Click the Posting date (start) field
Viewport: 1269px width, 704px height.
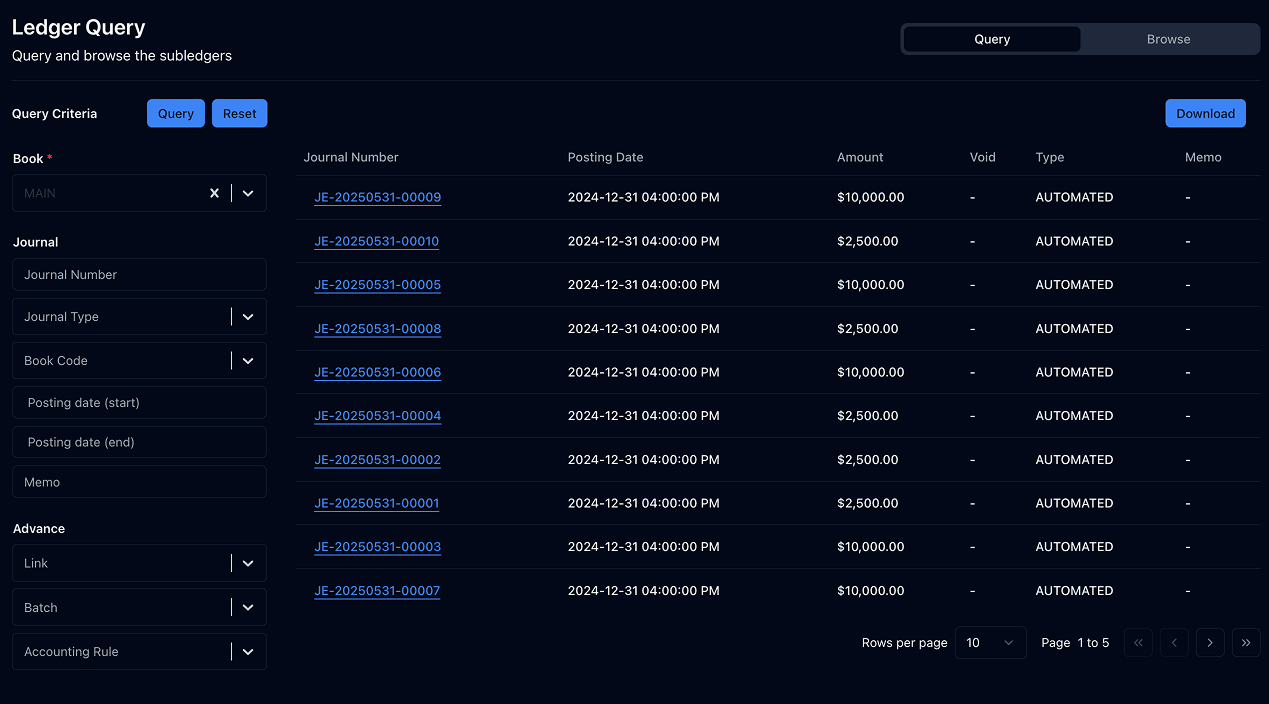click(x=140, y=402)
